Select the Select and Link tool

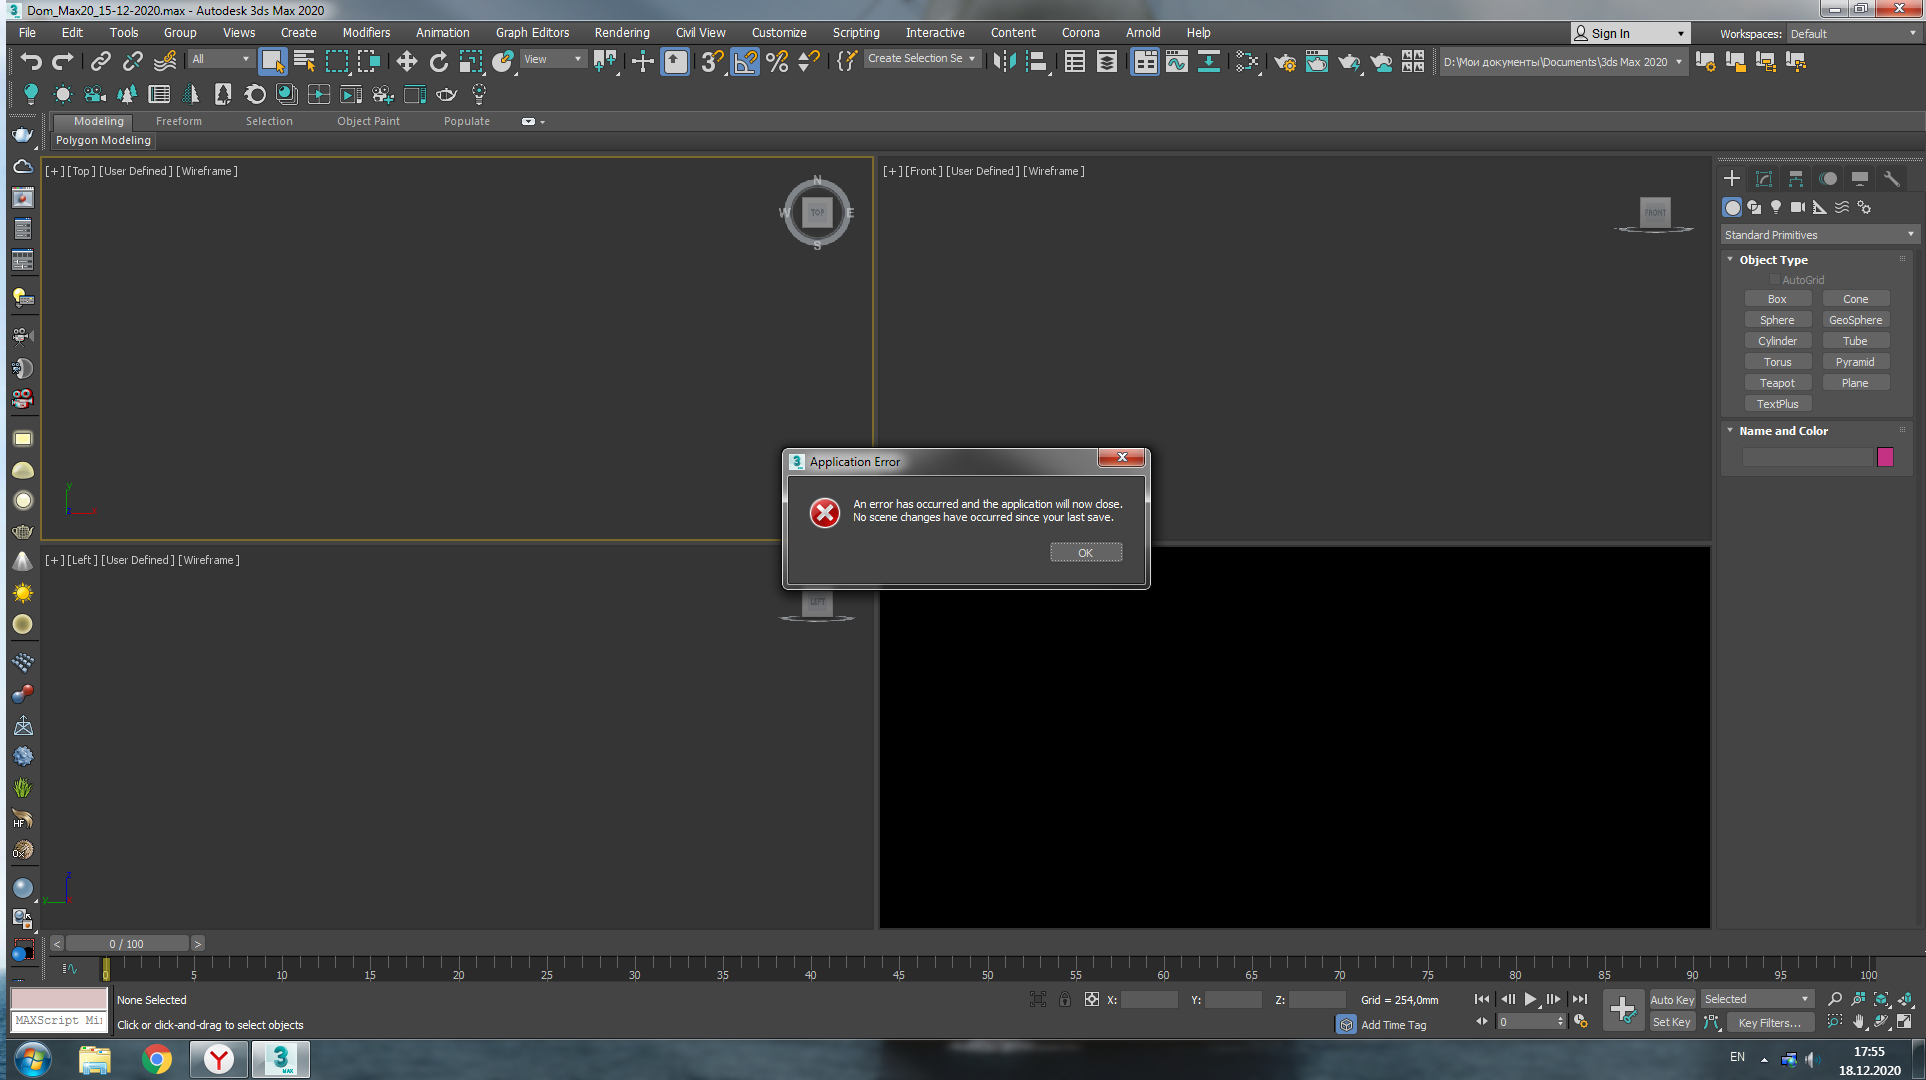pos(101,62)
